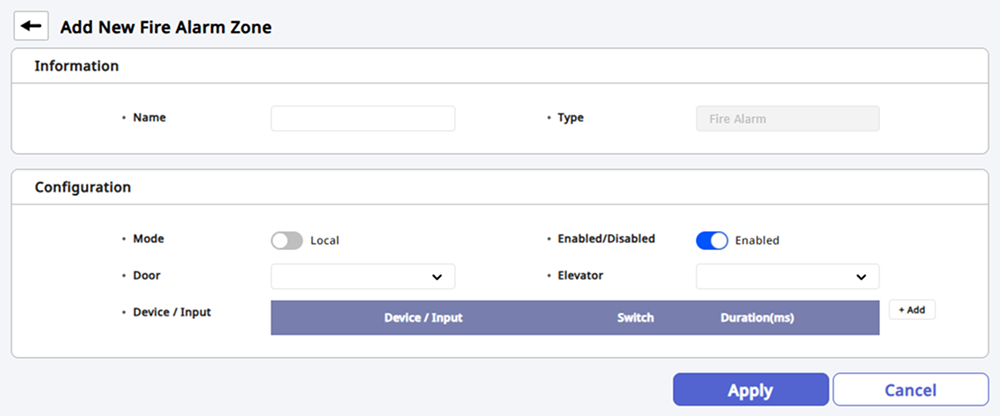Click the Device / Input column header
This screenshot has height=416, width=1000.
pyautogui.click(x=423, y=318)
